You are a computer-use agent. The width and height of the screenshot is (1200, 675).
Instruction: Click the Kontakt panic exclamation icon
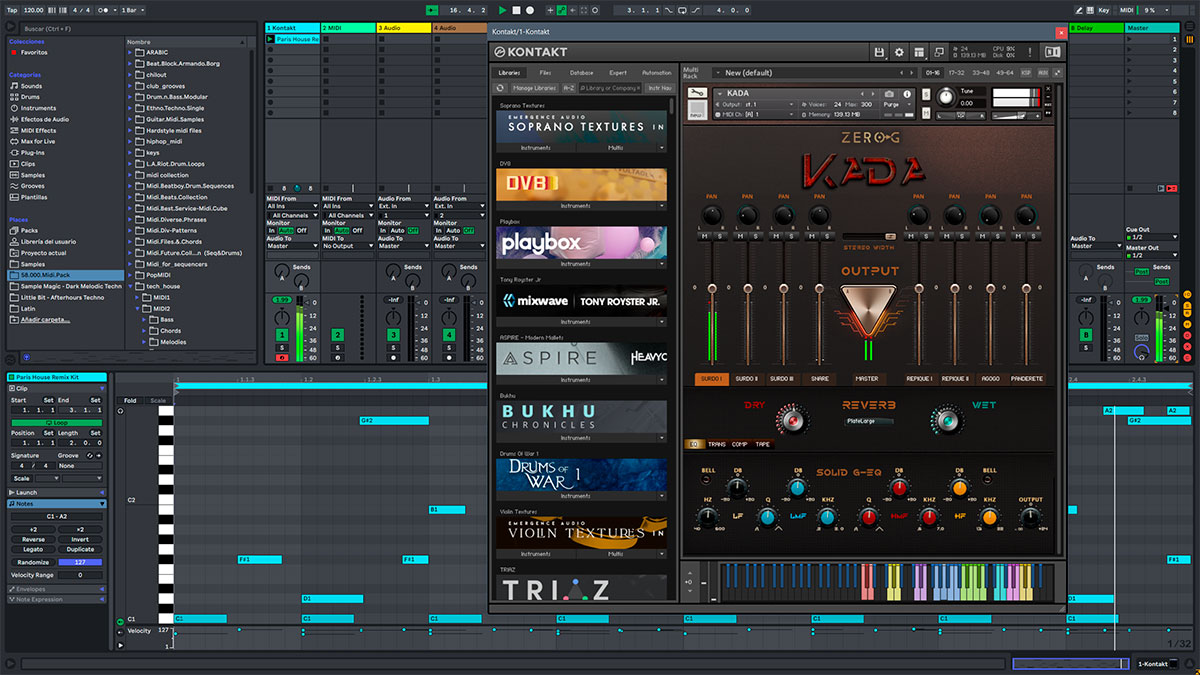point(1028,52)
